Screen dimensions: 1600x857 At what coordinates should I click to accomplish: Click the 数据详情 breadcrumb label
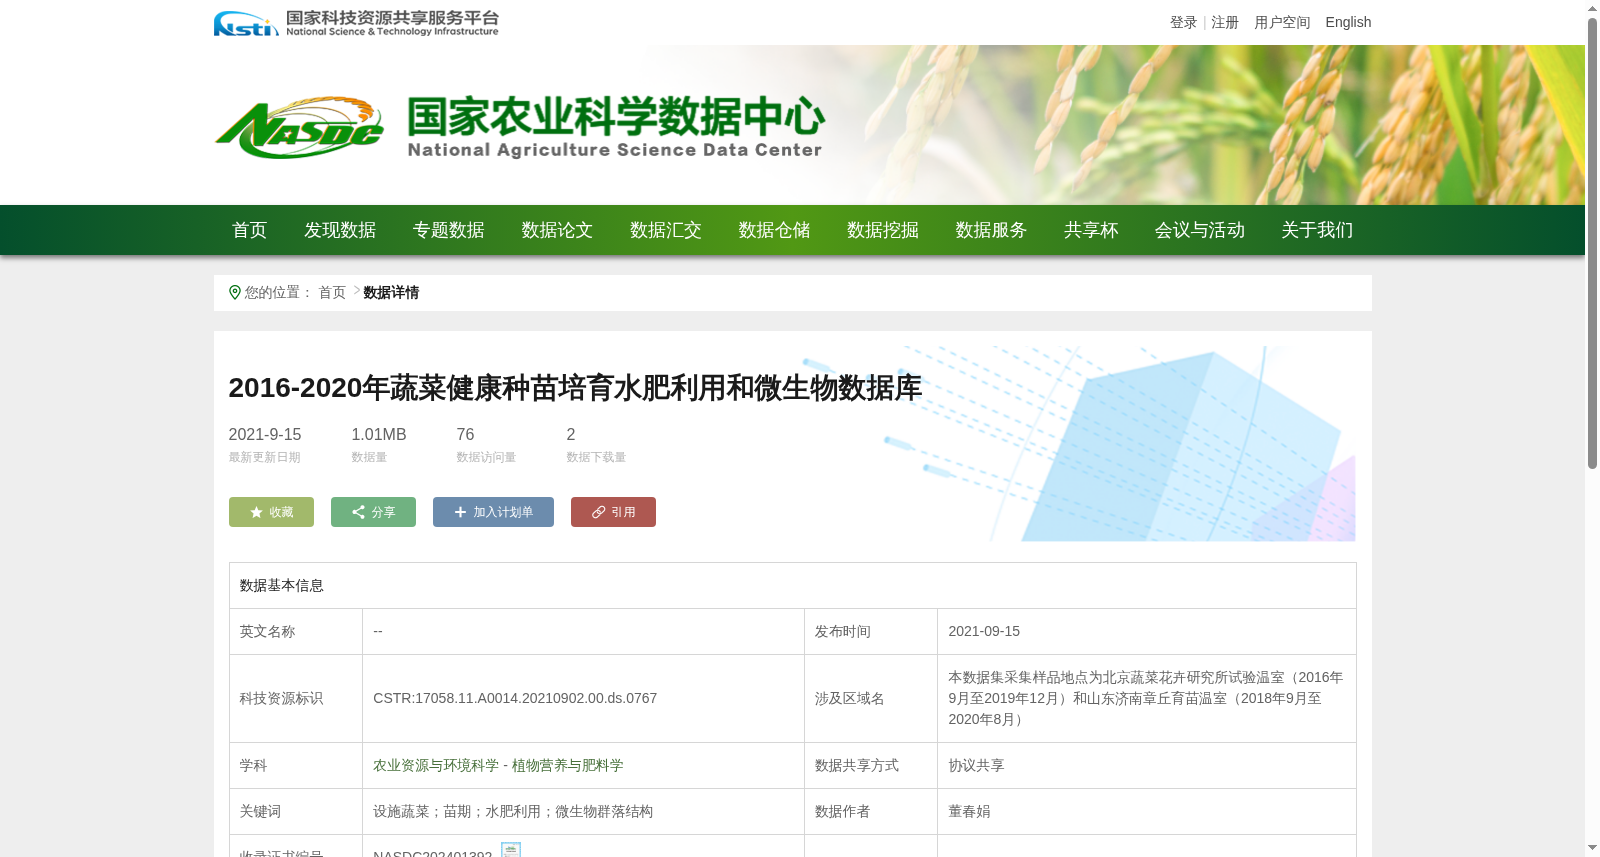[x=391, y=293]
